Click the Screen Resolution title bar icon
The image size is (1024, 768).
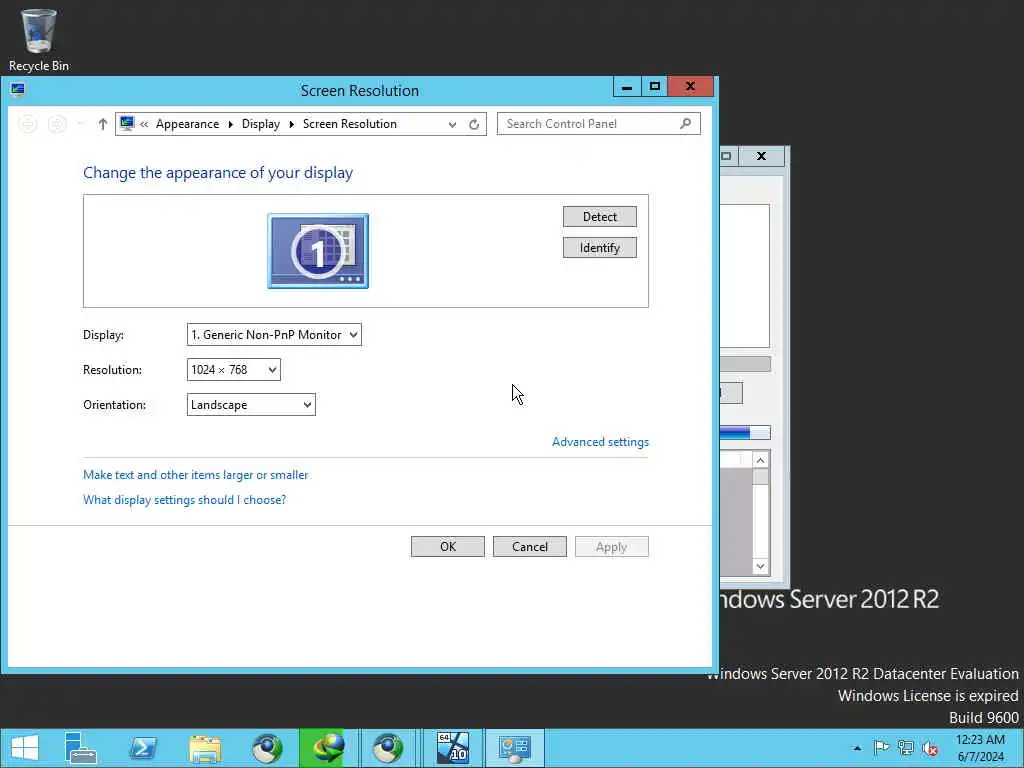18,90
